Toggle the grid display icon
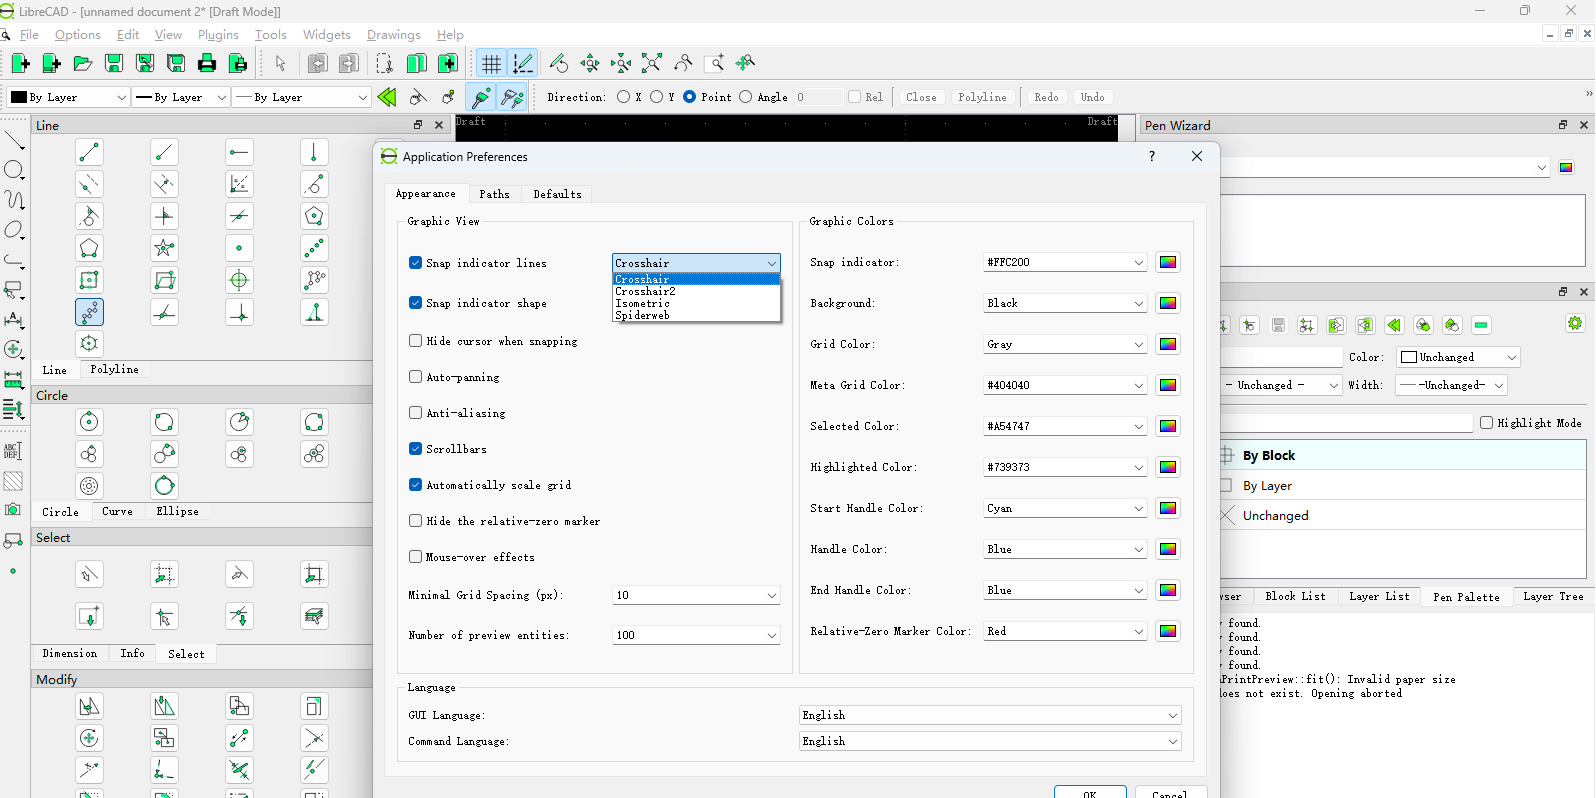This screenshot has height=798, width=1596. (x=491, y=64)
